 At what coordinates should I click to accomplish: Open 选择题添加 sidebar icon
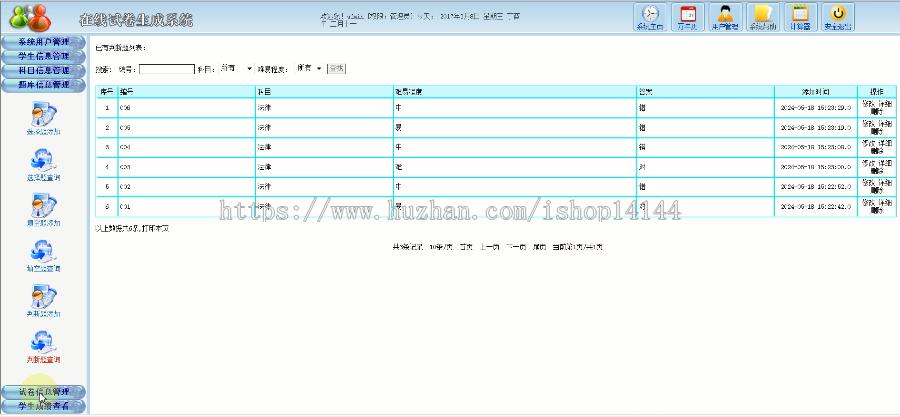44,119
